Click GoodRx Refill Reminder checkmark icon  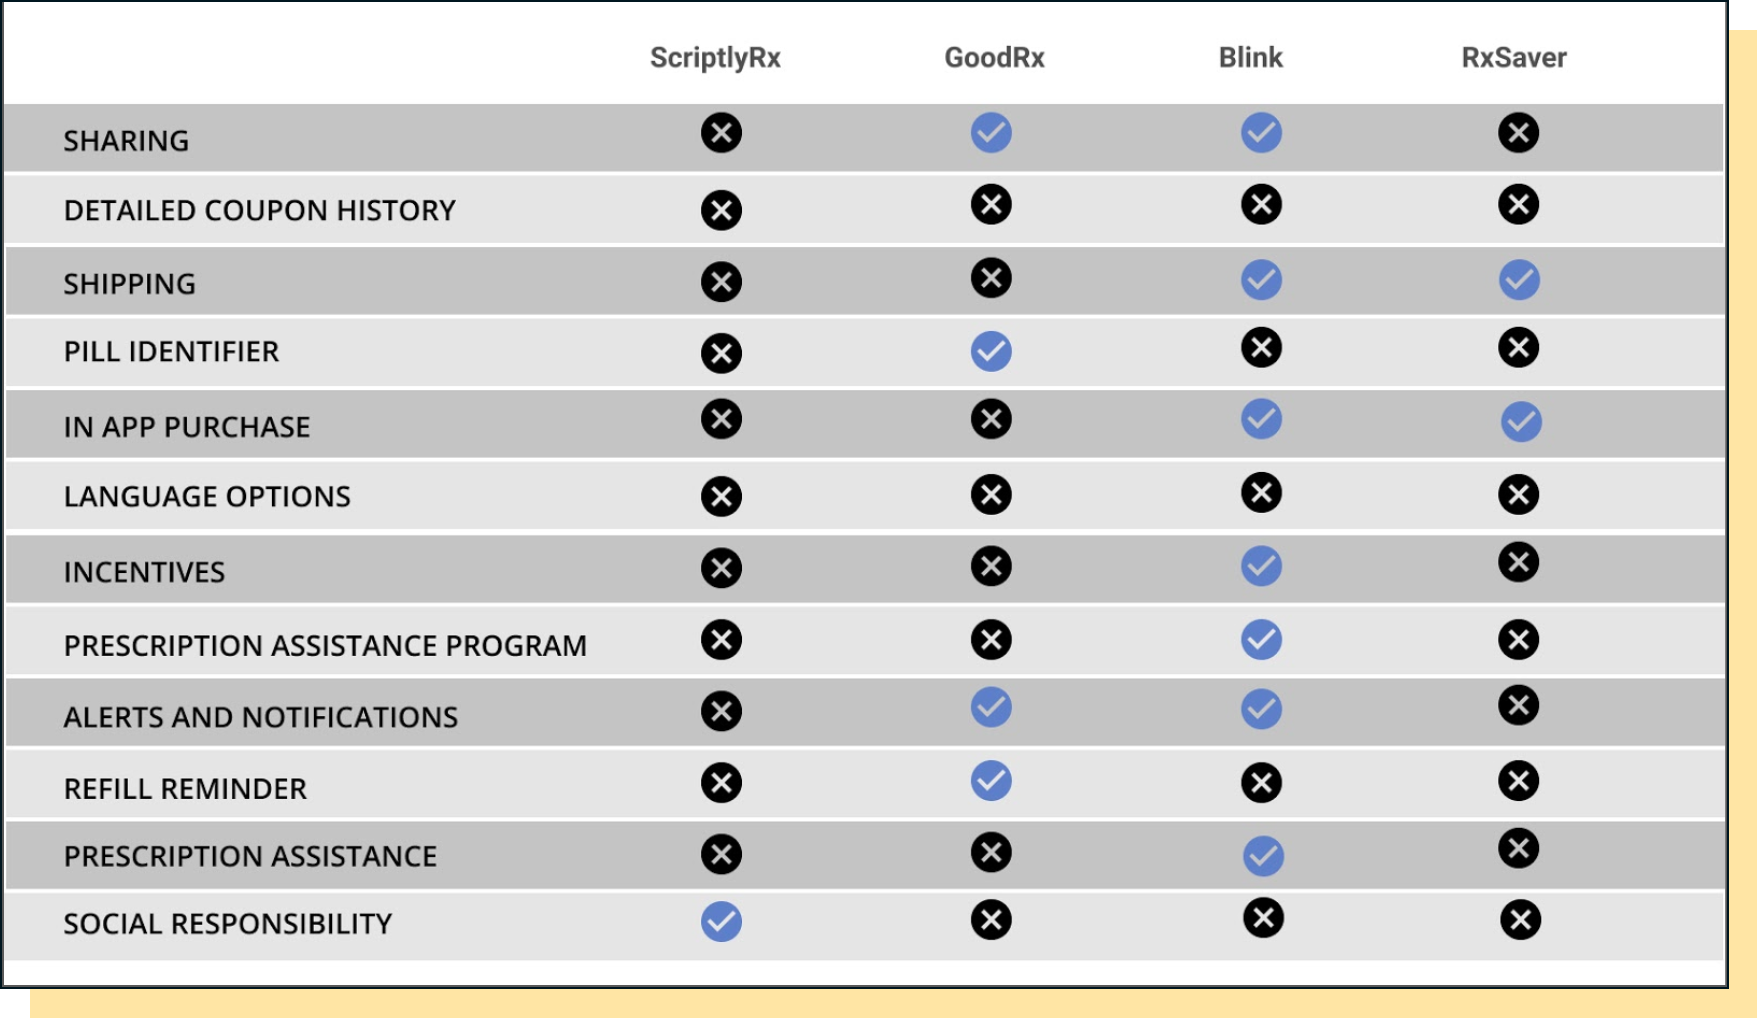click(991, 780)
